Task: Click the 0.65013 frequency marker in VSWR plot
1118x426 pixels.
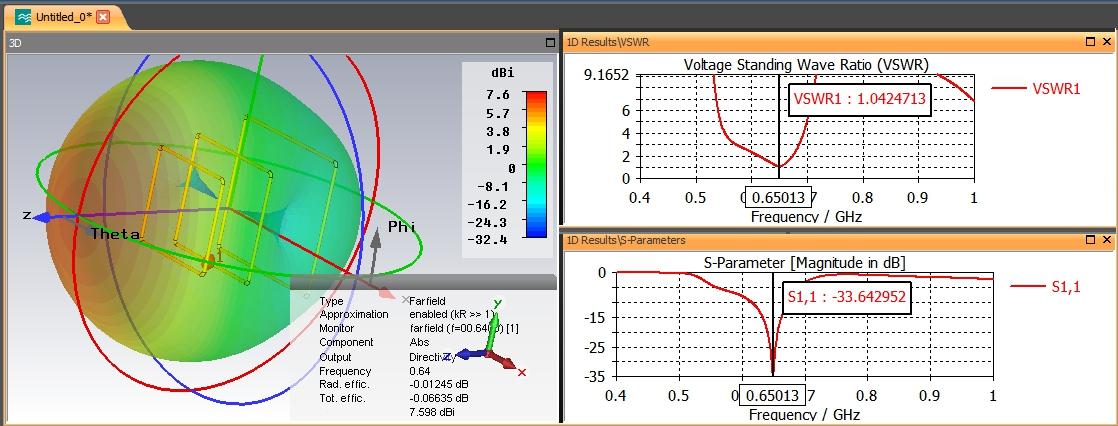Action: [x=778, y=198]
